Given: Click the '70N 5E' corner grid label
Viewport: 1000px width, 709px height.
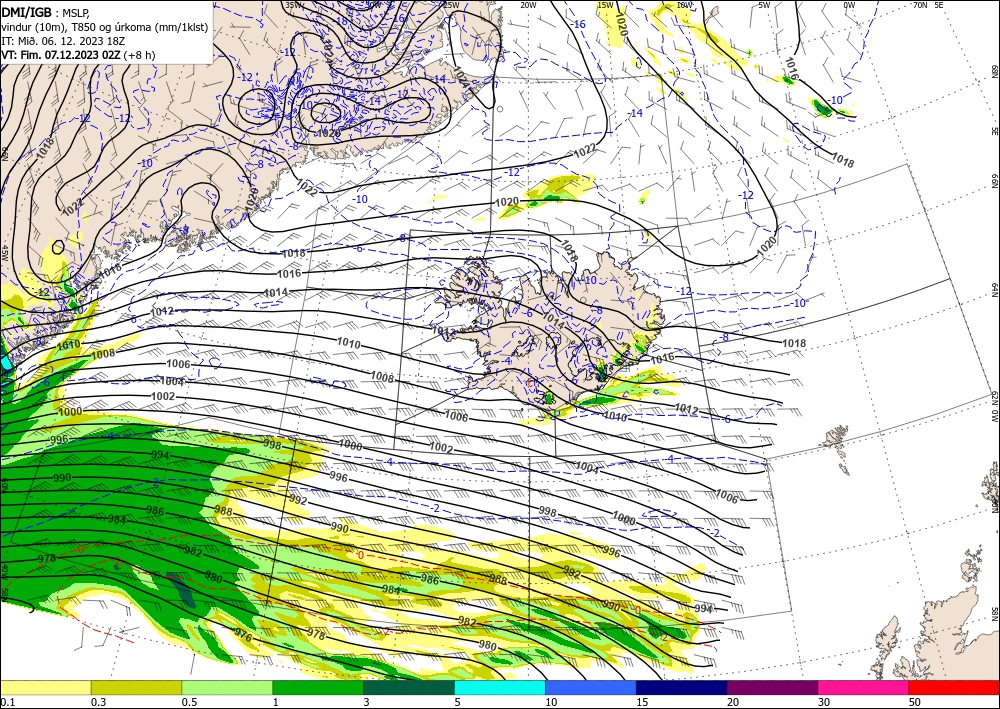Looking at the screenshot, I should (928, 5).
